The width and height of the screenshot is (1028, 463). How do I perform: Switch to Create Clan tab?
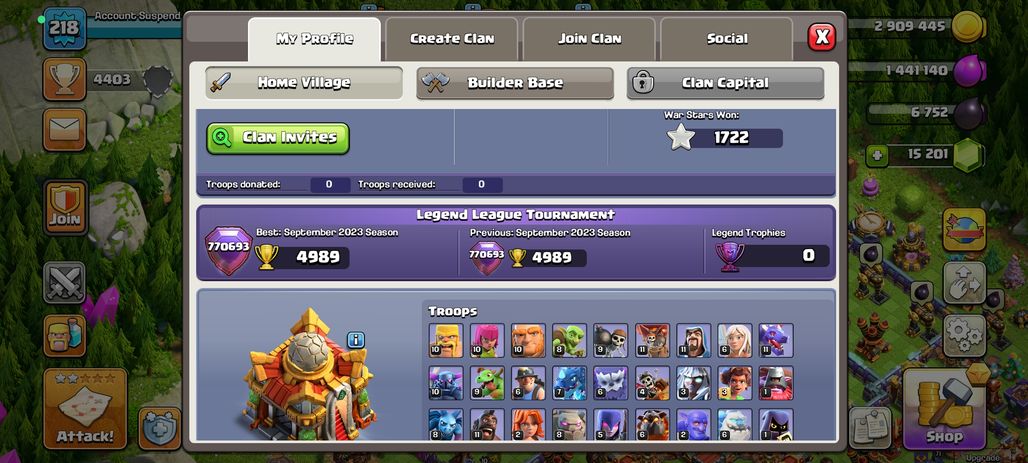[452, 39]
